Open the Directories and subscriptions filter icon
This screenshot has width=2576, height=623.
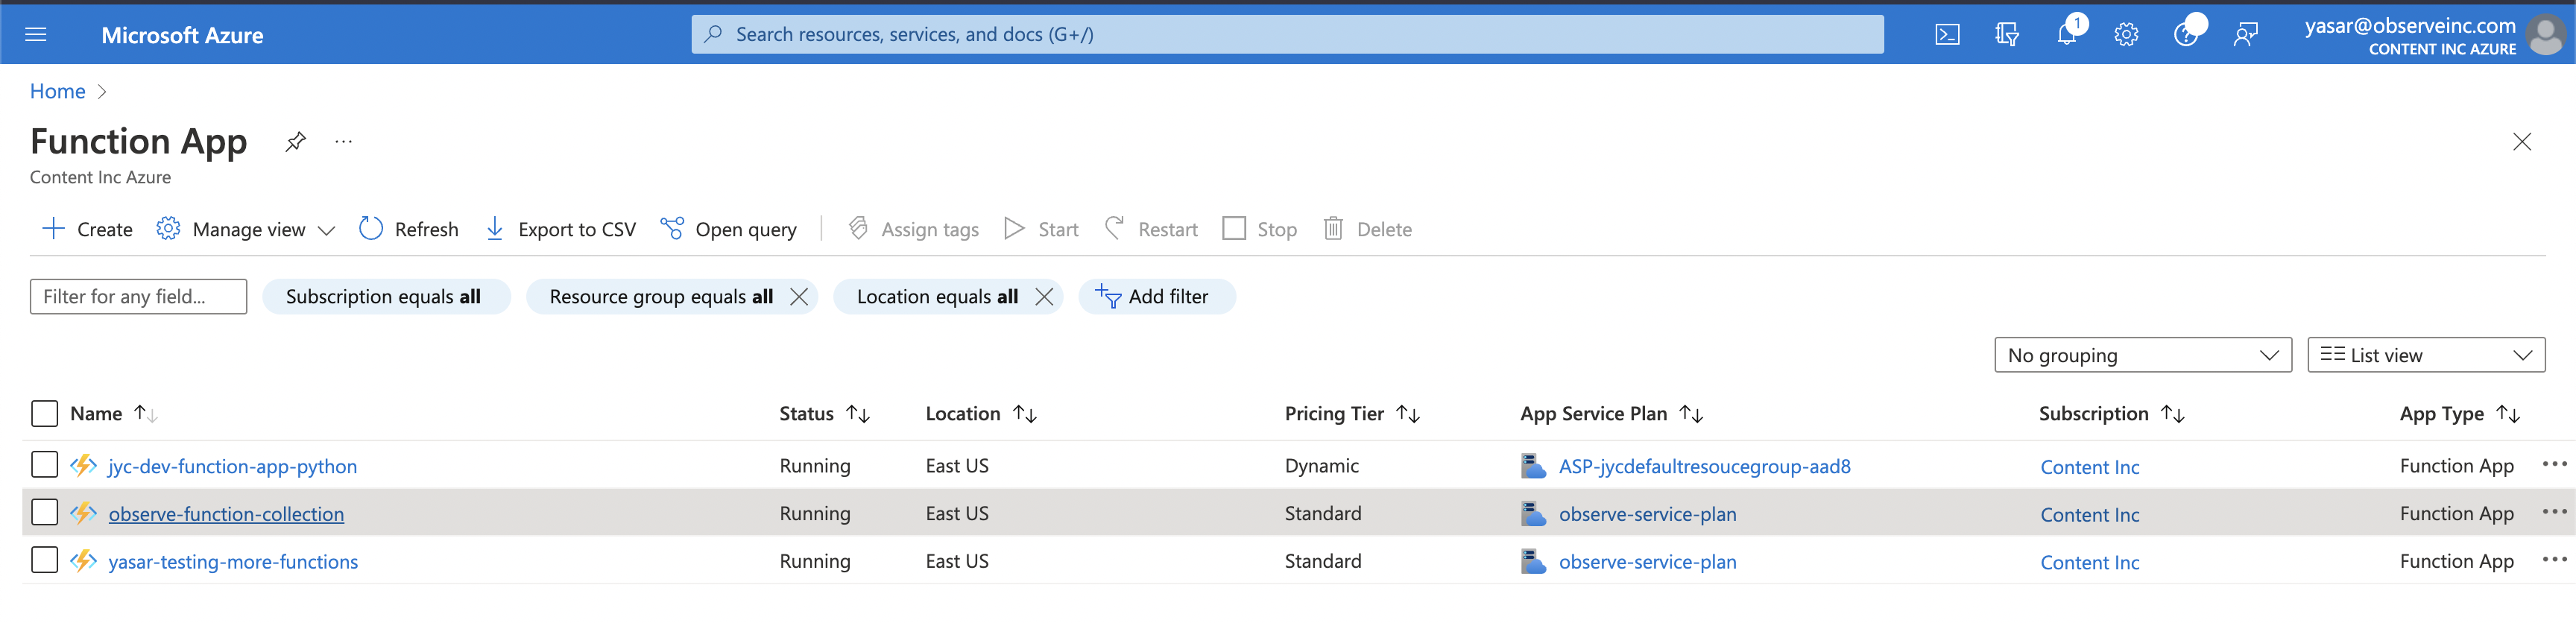tap(2006, 35)
